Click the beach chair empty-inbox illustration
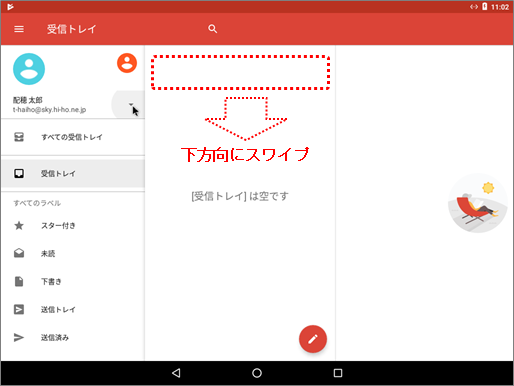Viewport: 514px width, 386px height. (478, 203)
